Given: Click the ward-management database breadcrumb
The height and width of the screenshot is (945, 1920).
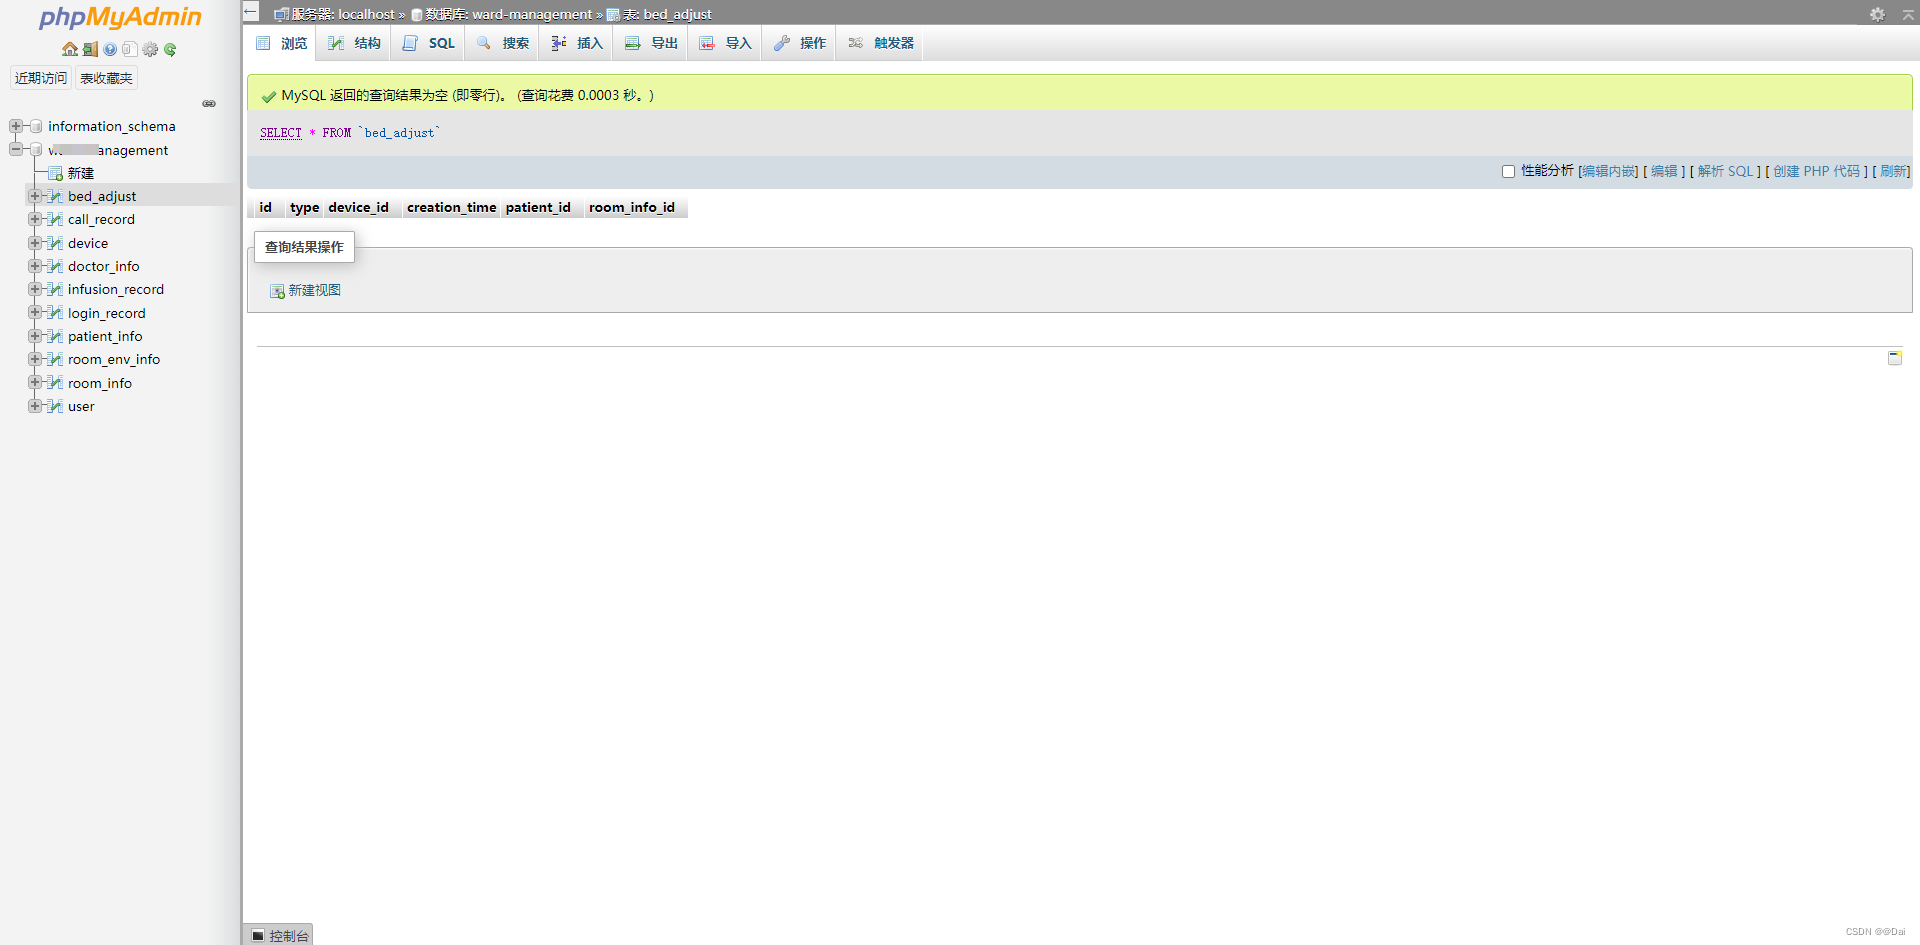Looking at the screenshot, I should coord(508,14).
